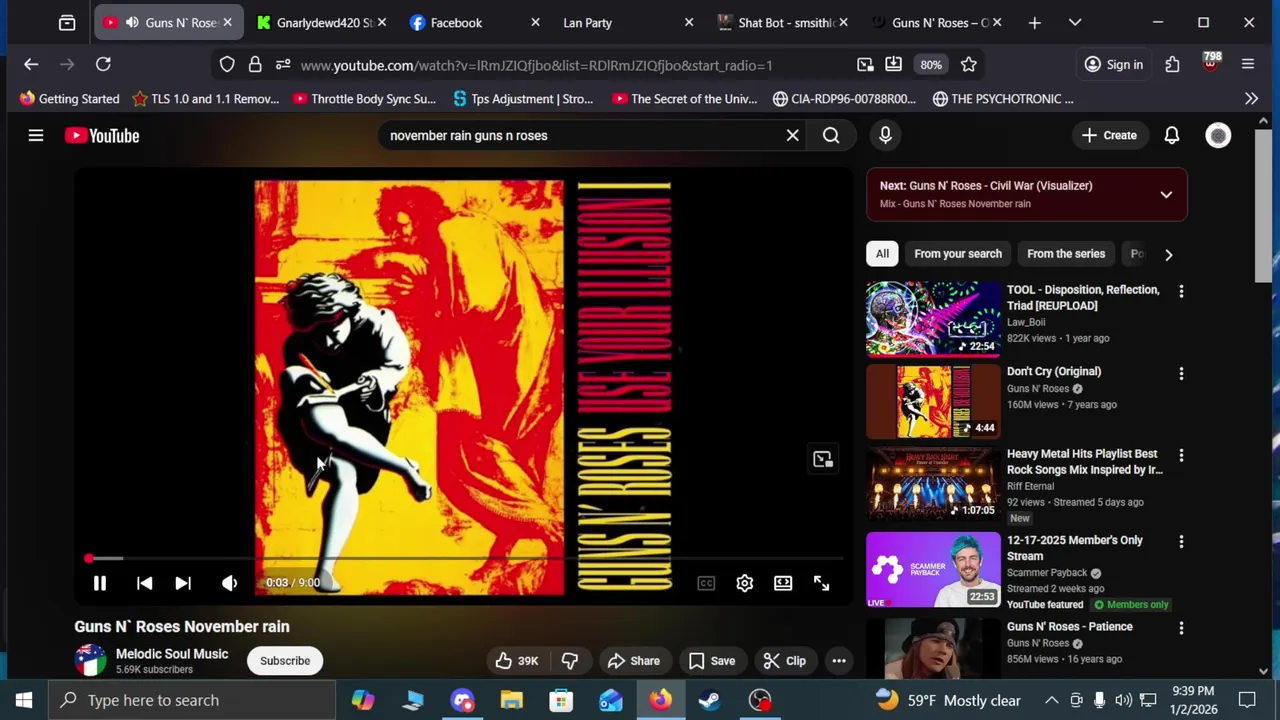Open YouTube notifications bell

click(1172, 135)
